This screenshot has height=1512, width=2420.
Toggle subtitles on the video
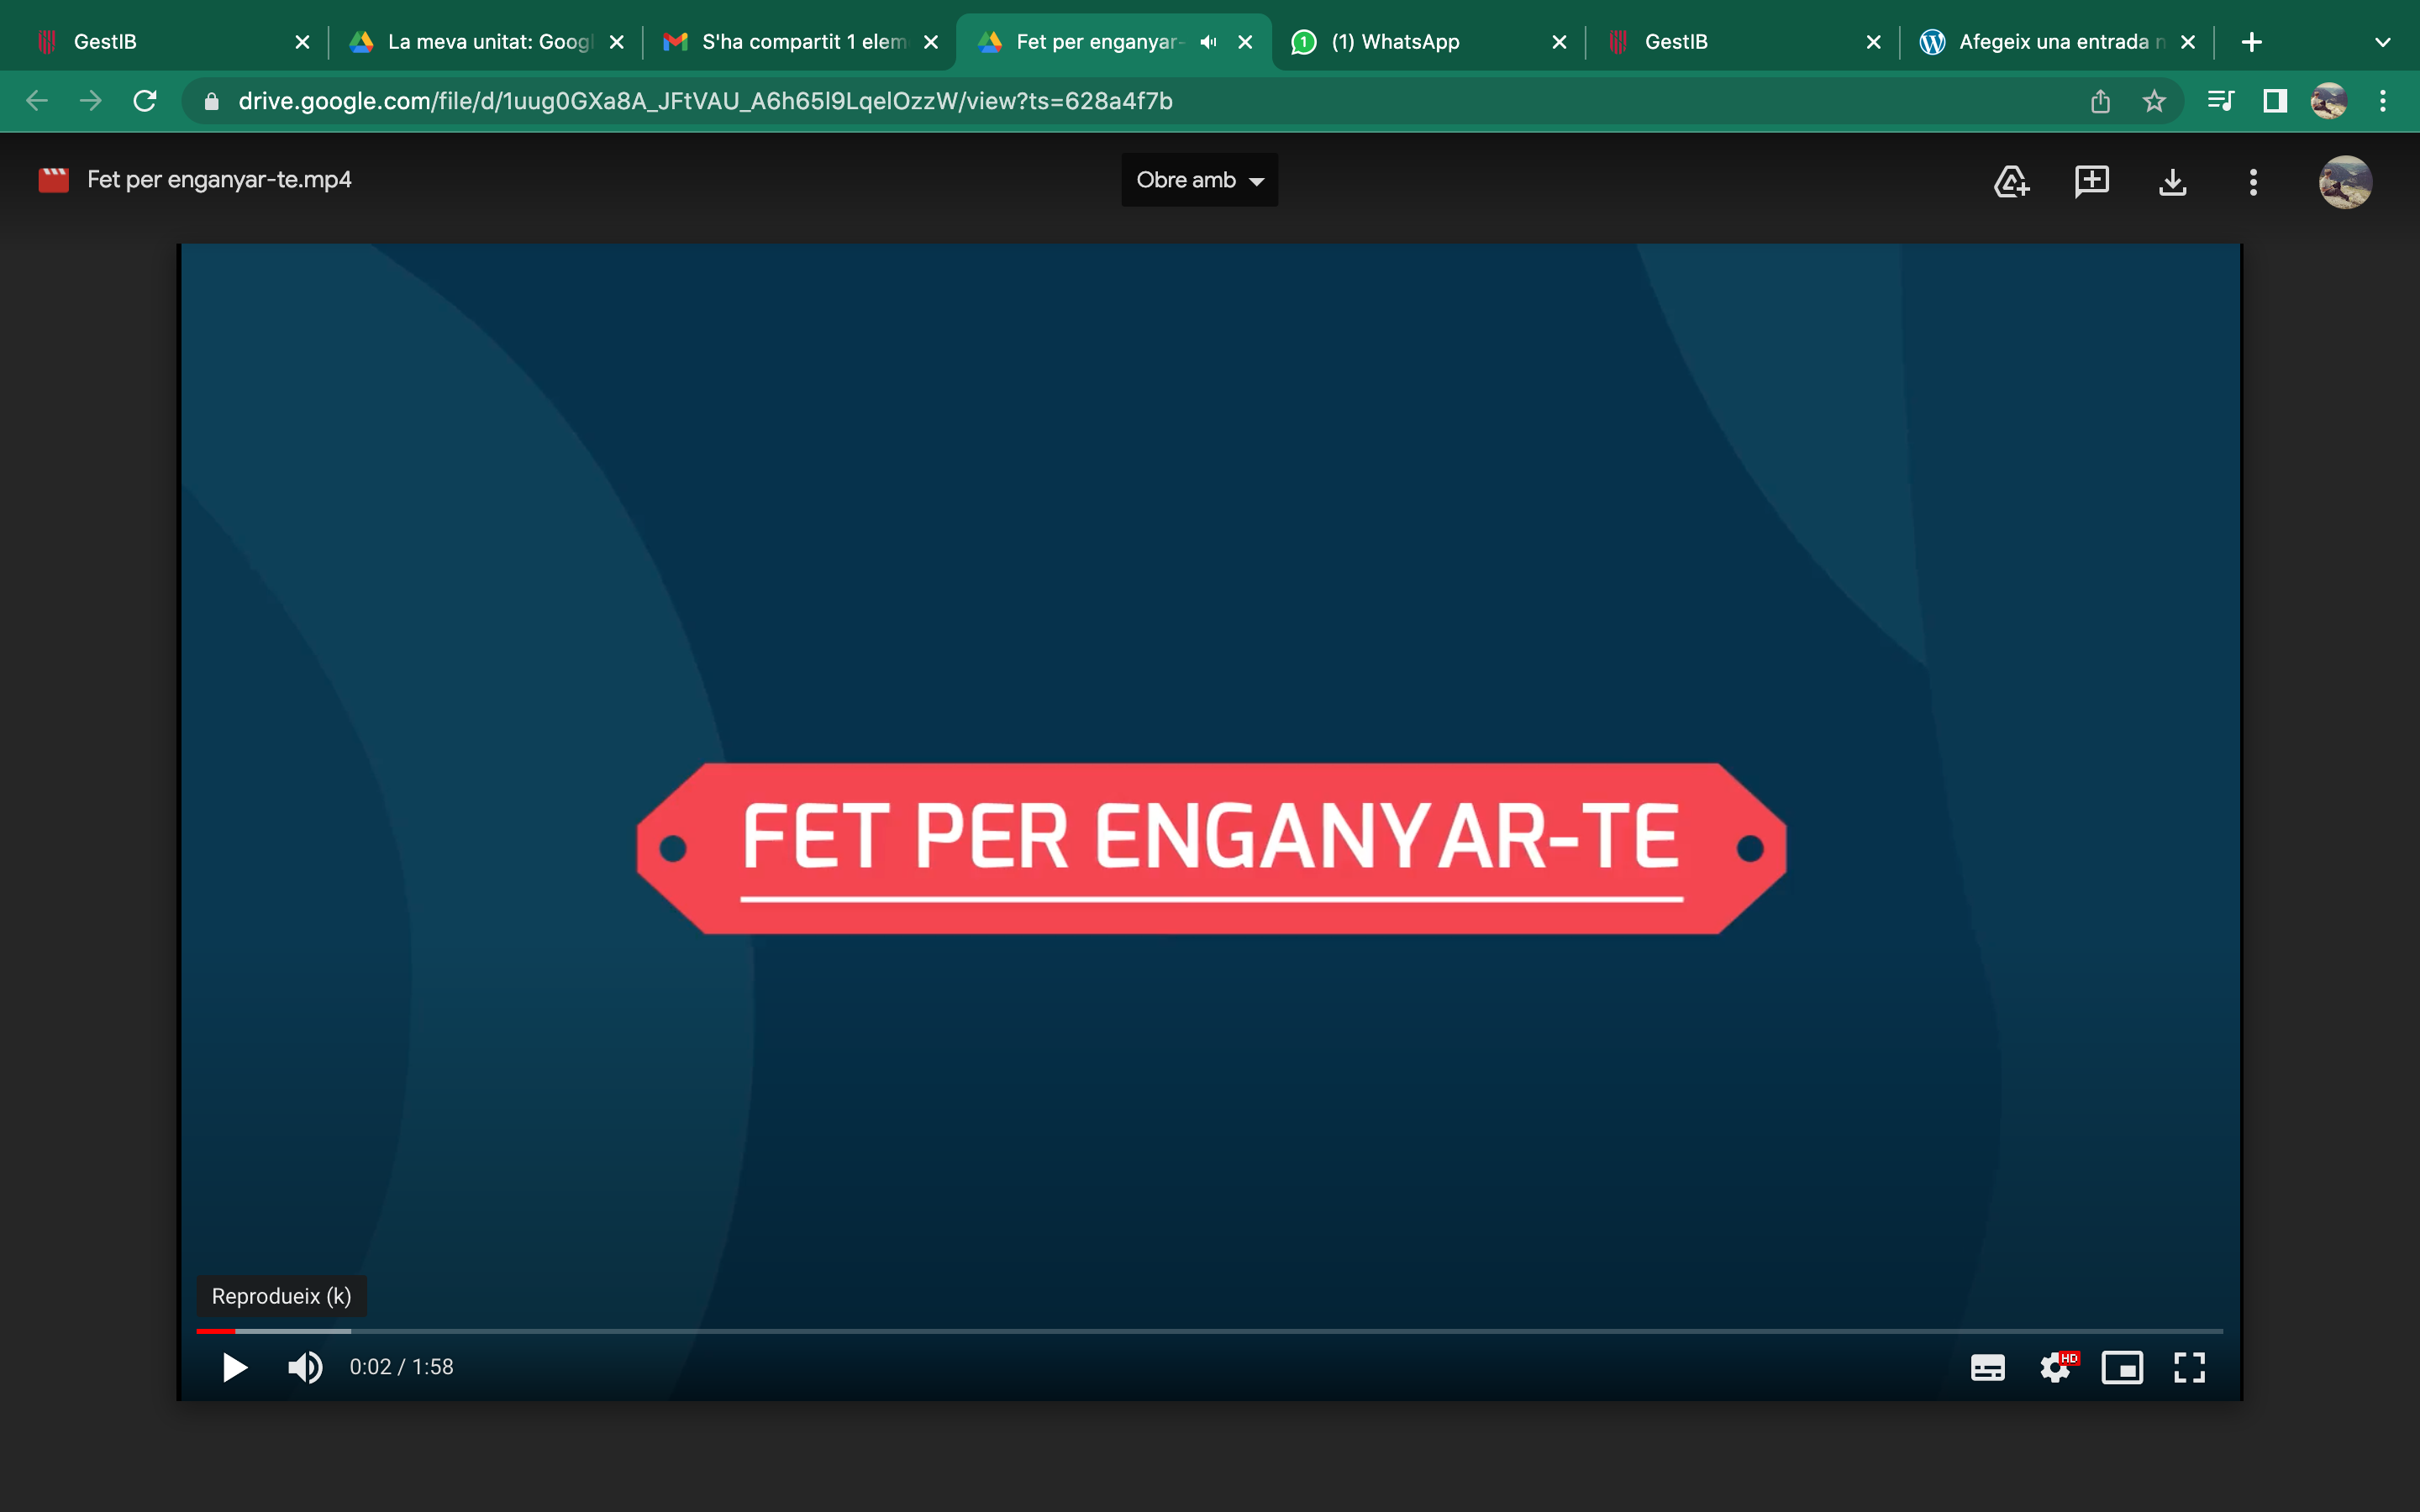pyautogui.click(x=1987, y=1367)
